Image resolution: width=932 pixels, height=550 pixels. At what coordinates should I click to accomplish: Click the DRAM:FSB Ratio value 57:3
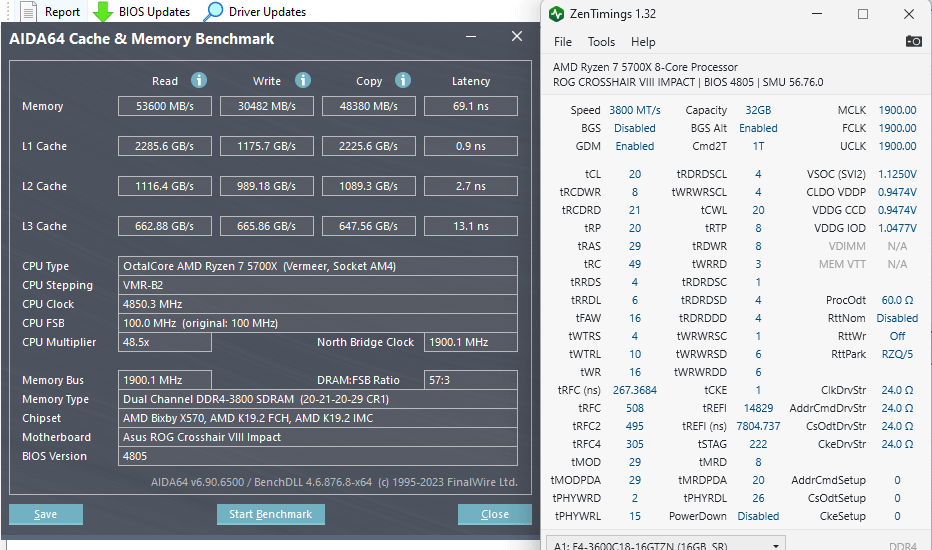471,380
